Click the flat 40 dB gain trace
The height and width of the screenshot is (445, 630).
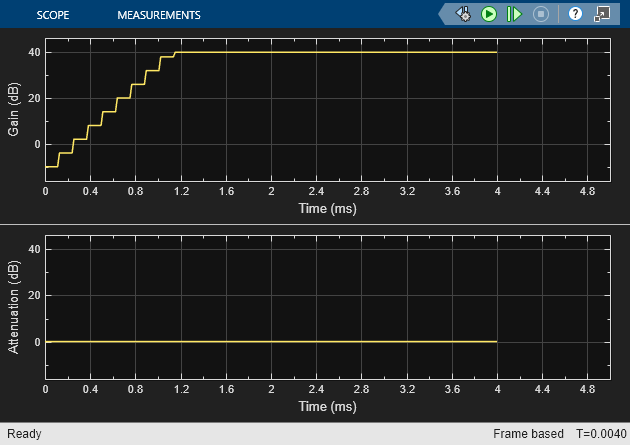pyautogui.click(x=337, y=52)
